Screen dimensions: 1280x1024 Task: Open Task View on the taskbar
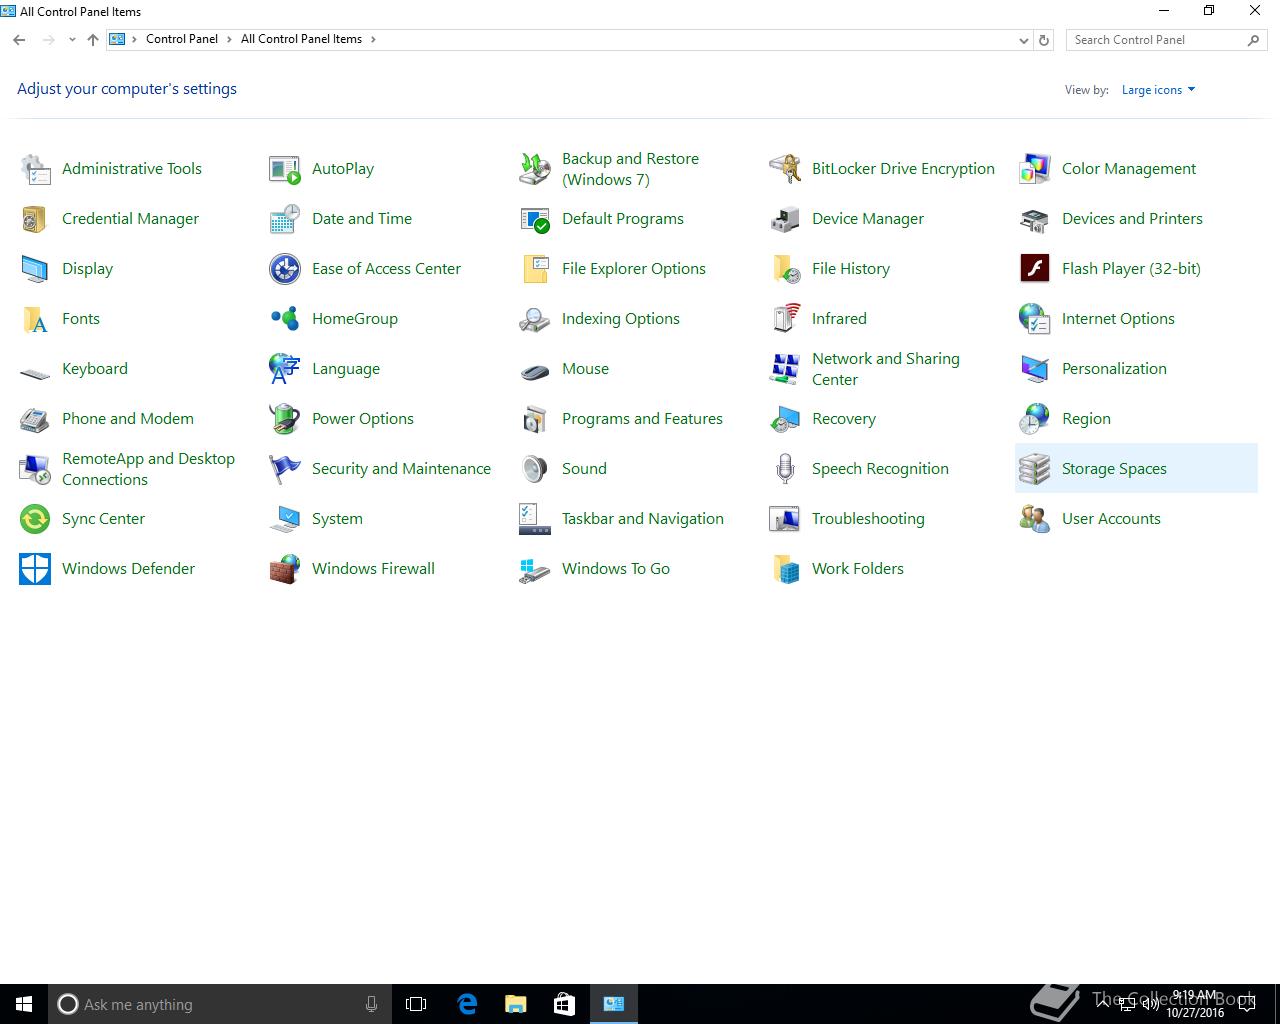tap(416, 1004)
